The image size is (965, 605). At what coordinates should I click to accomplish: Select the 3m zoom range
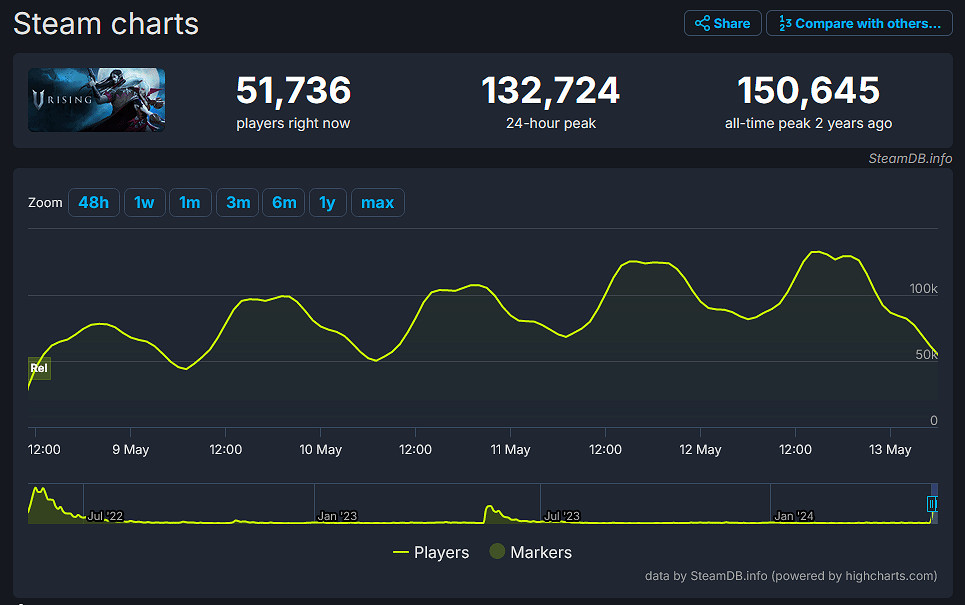(238, 202)
